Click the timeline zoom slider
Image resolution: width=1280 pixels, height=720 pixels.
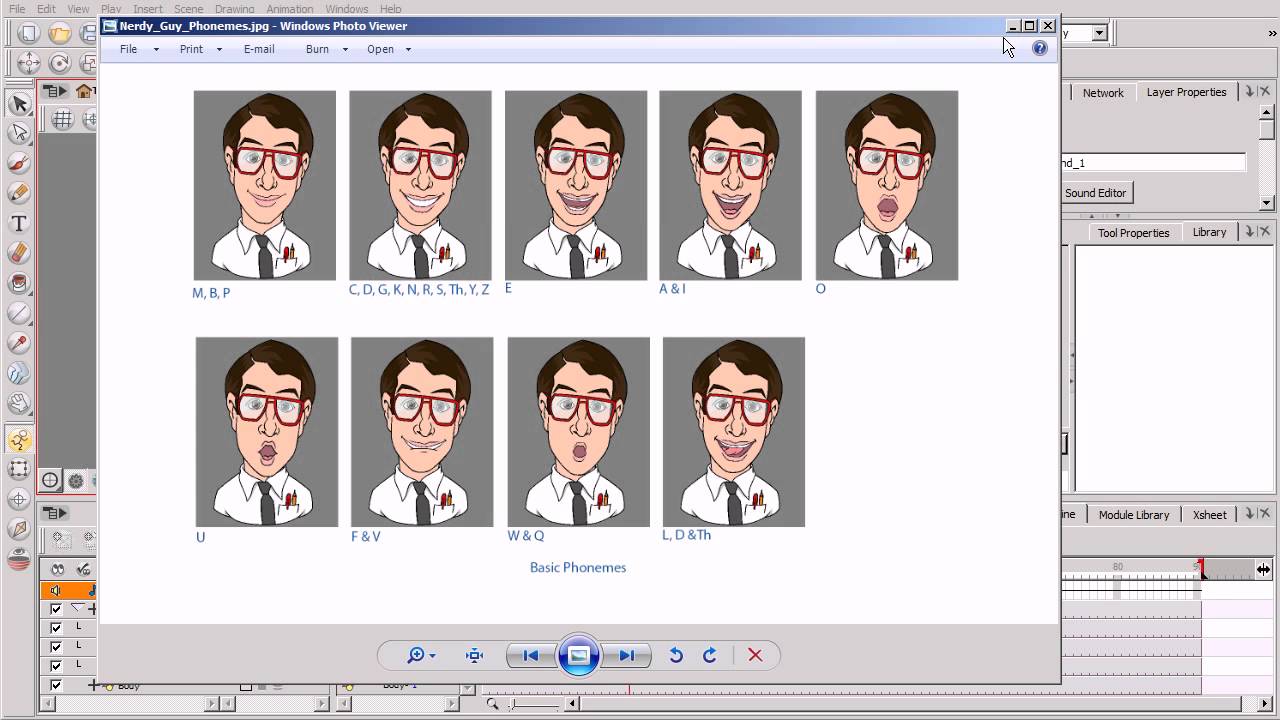(x=536, y=704)
